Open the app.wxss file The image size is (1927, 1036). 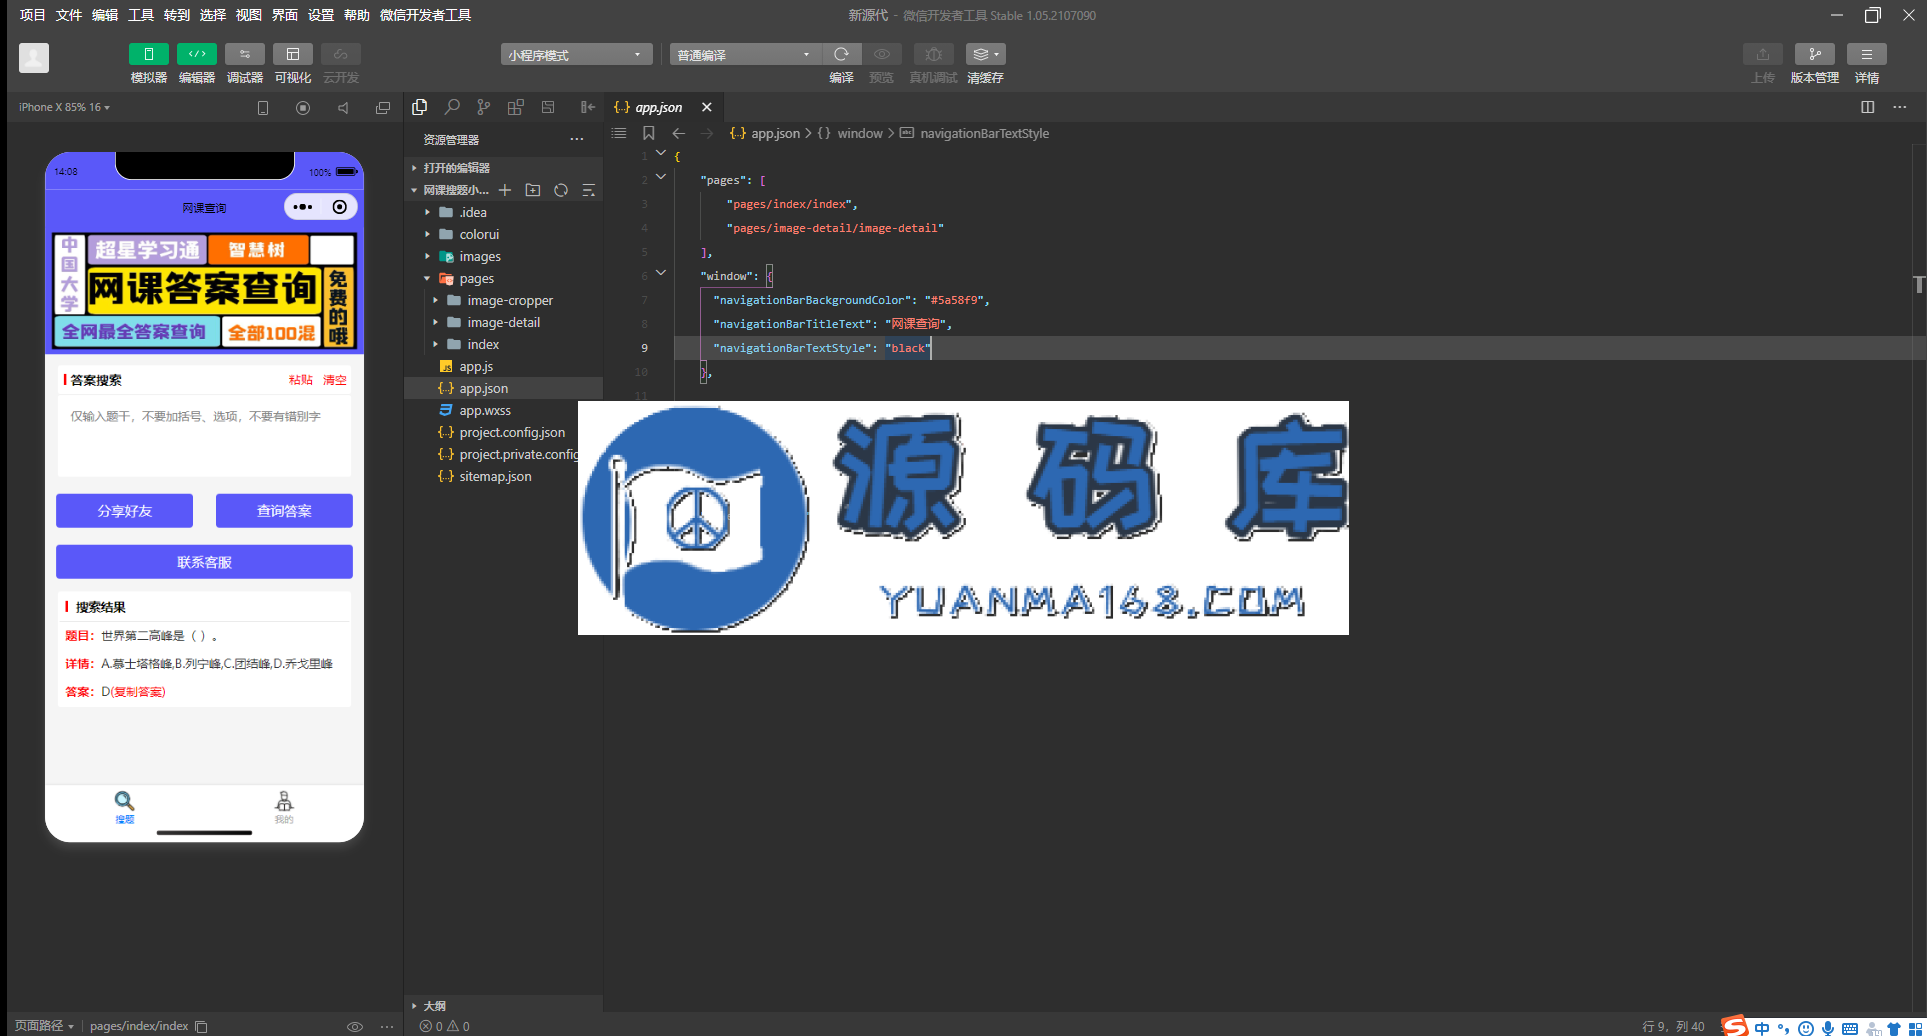[504, 410]
